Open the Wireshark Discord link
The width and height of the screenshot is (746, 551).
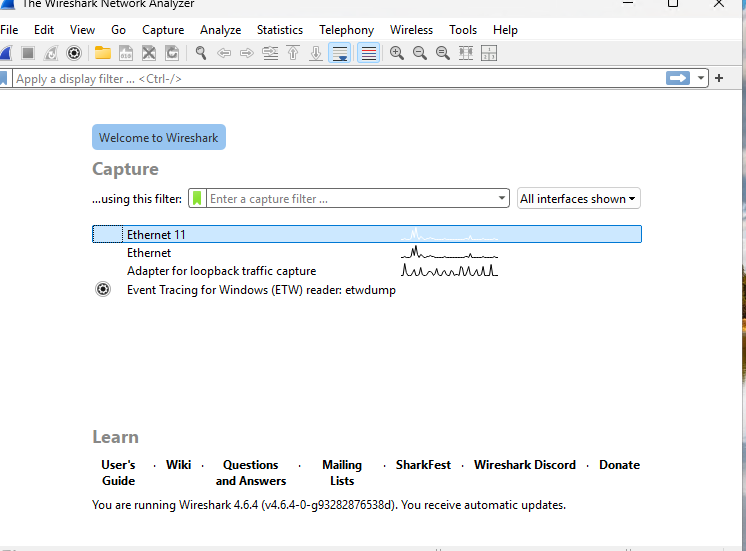click(x=525, y=465)
